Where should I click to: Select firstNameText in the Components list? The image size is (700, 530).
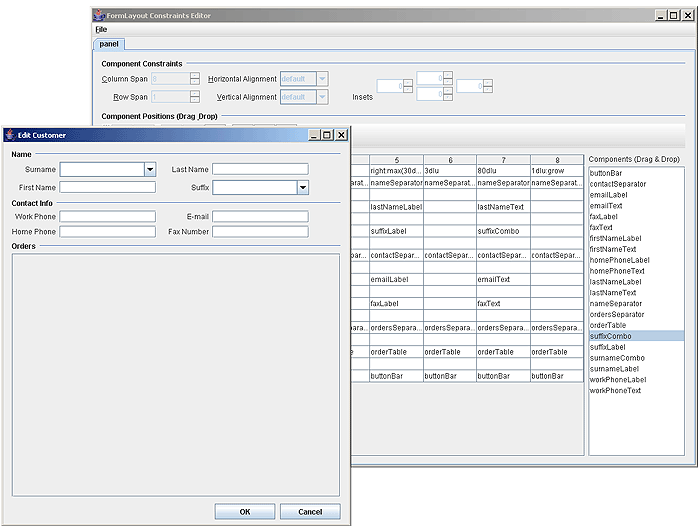[637, 249]
